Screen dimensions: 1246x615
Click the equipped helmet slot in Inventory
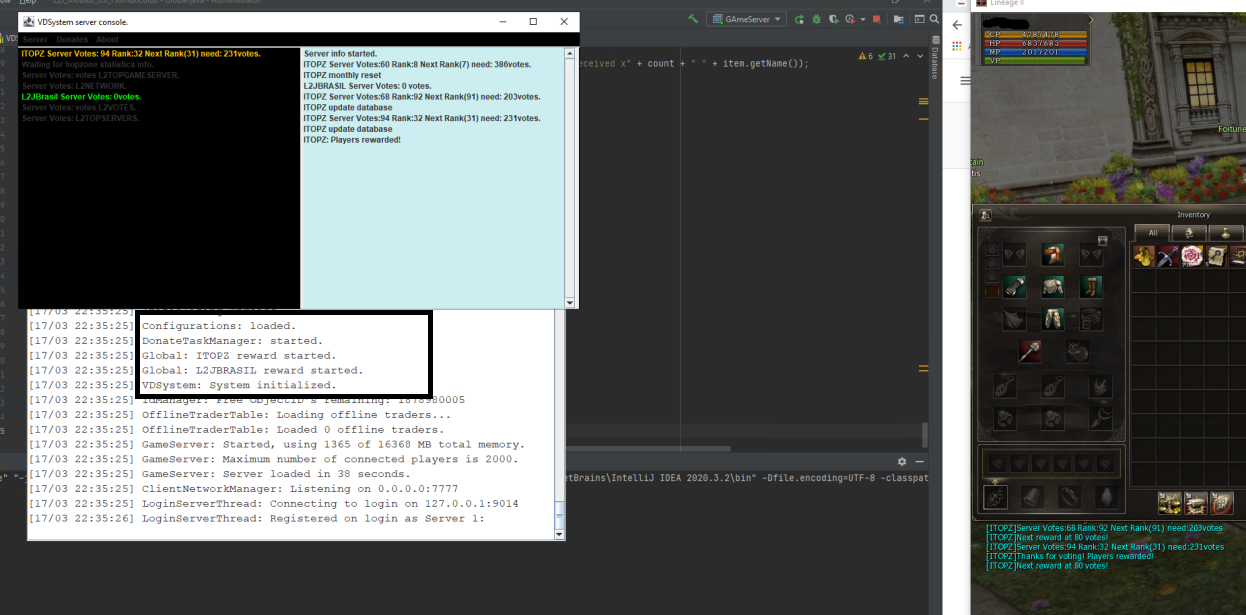pyautogui.click(x=1053, y=254)
